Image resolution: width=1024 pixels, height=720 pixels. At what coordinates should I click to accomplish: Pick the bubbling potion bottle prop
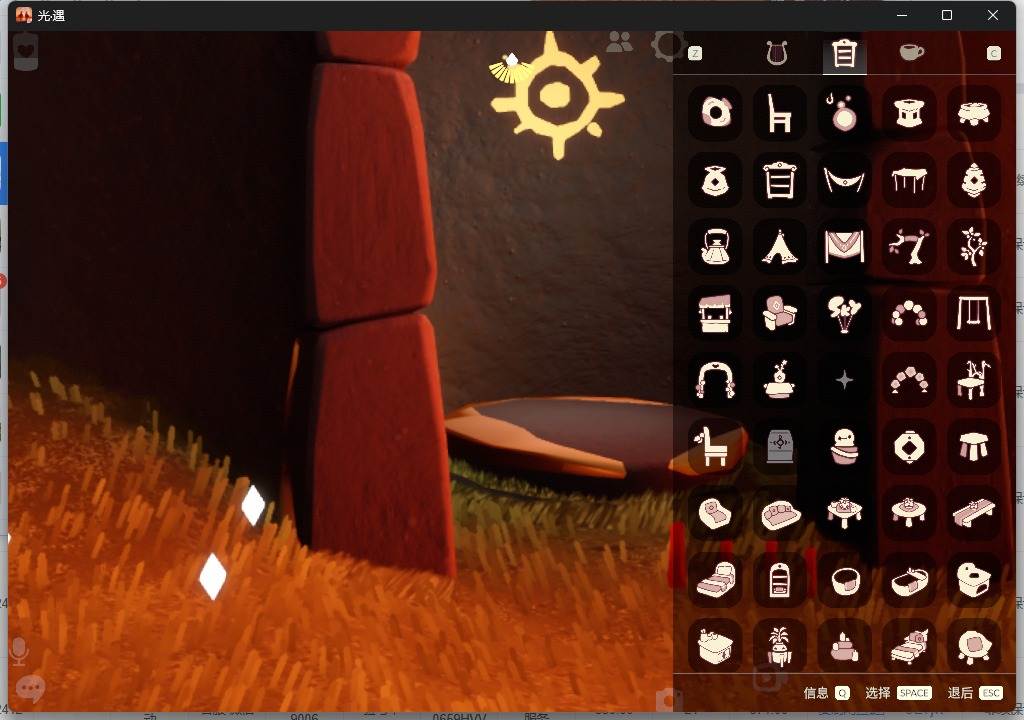point(844,113)
